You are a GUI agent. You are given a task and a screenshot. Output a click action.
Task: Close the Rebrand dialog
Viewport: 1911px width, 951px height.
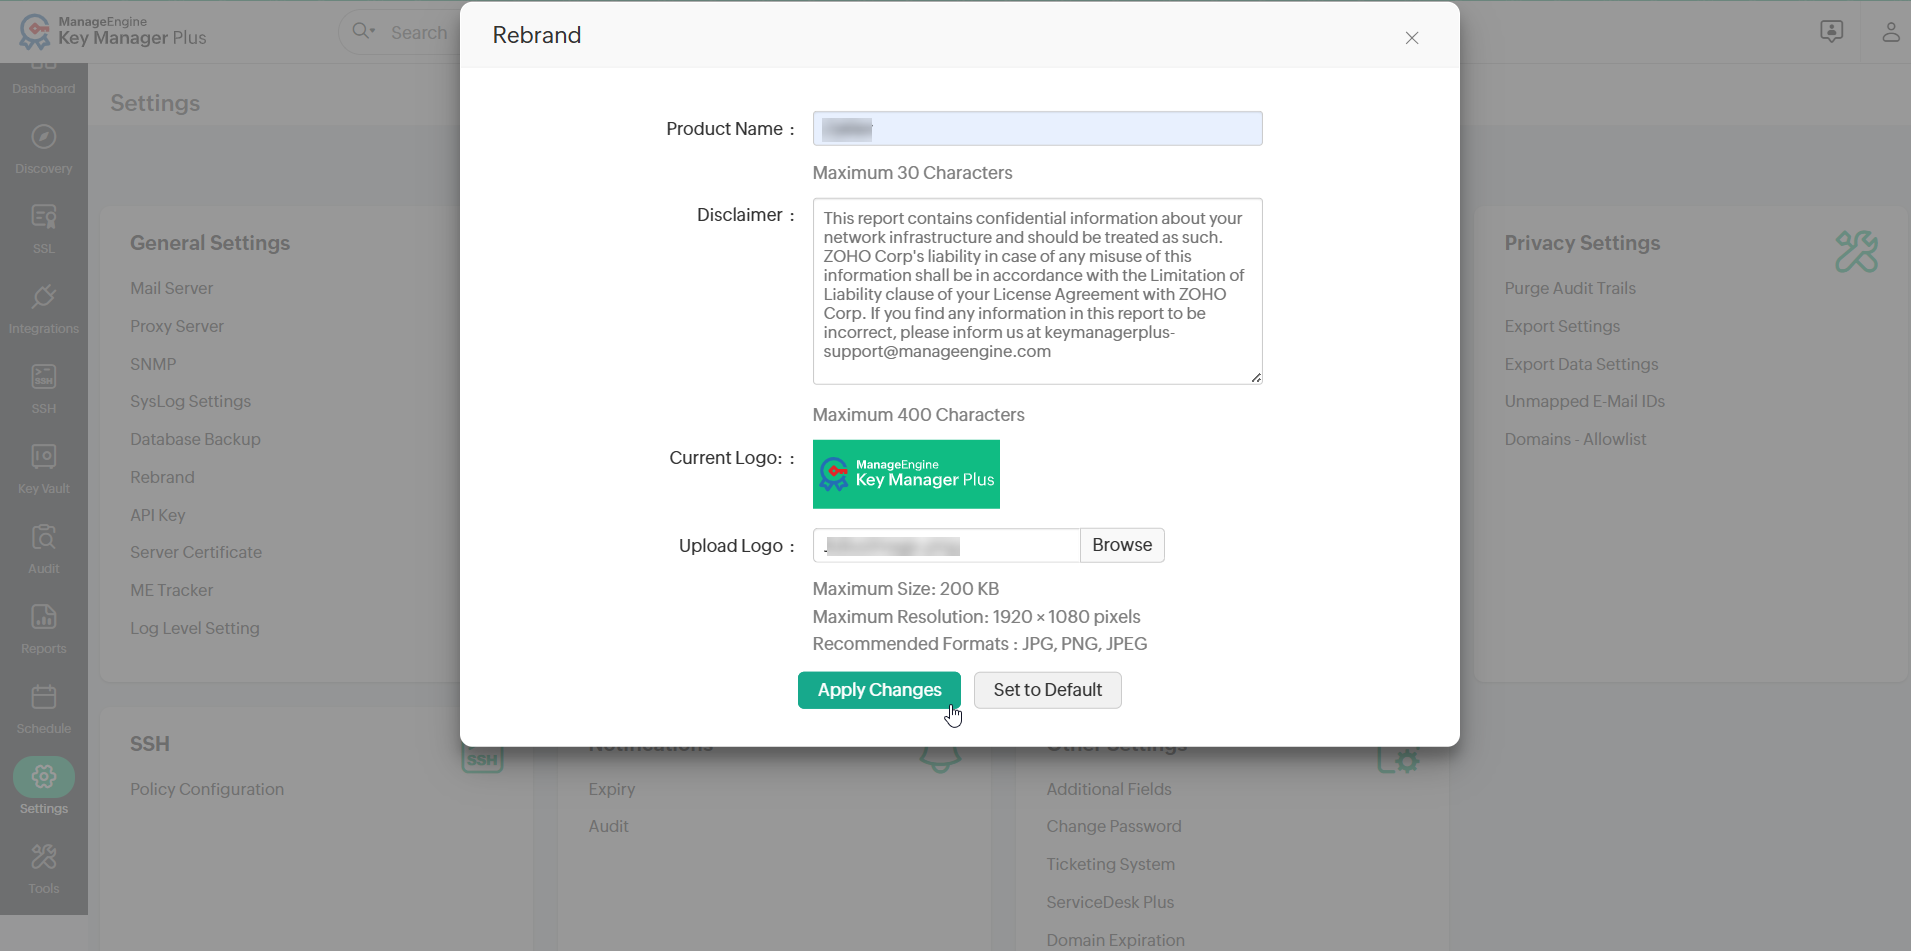coord(1412,38)
